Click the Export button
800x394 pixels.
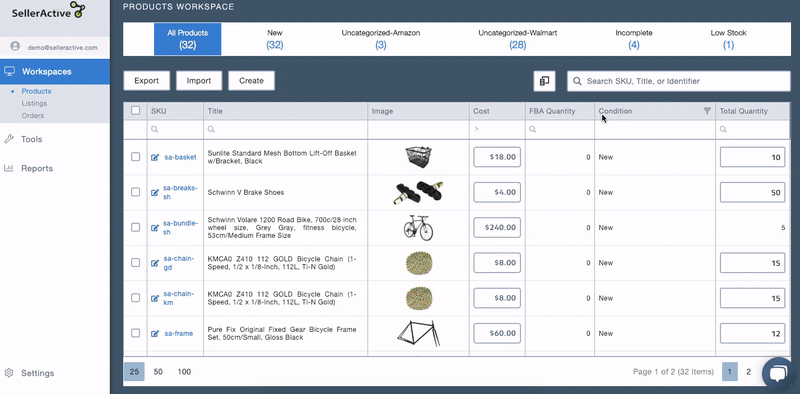coord(146,81)
